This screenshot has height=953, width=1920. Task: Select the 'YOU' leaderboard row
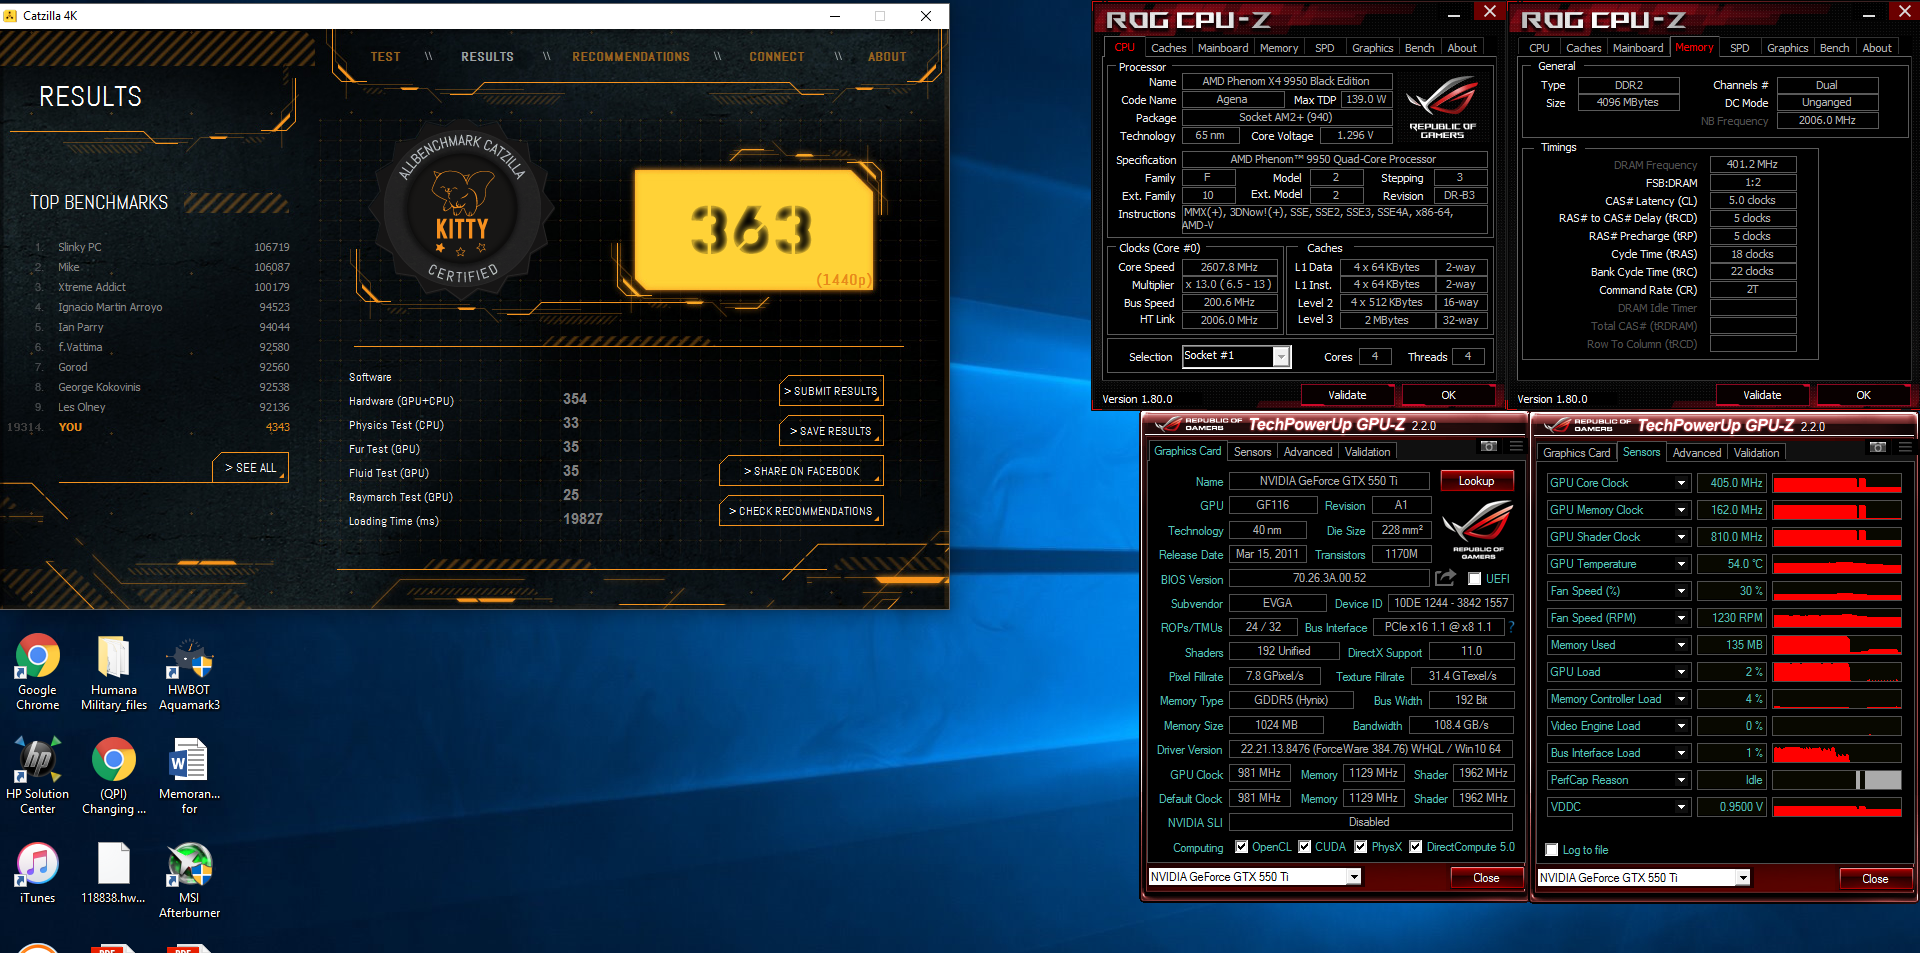coord(148,427)
